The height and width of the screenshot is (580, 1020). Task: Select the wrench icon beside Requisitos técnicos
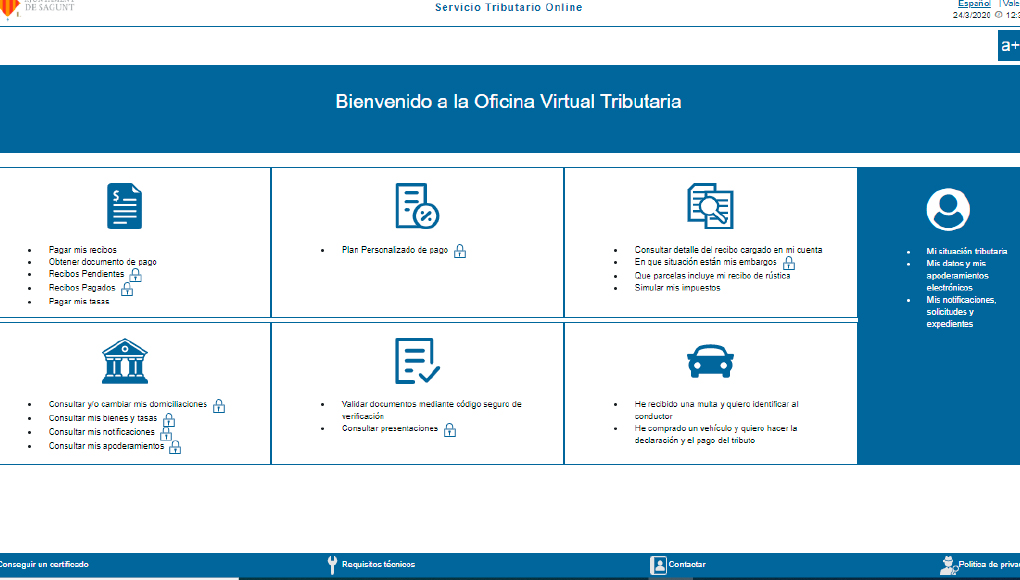(334, 563)
